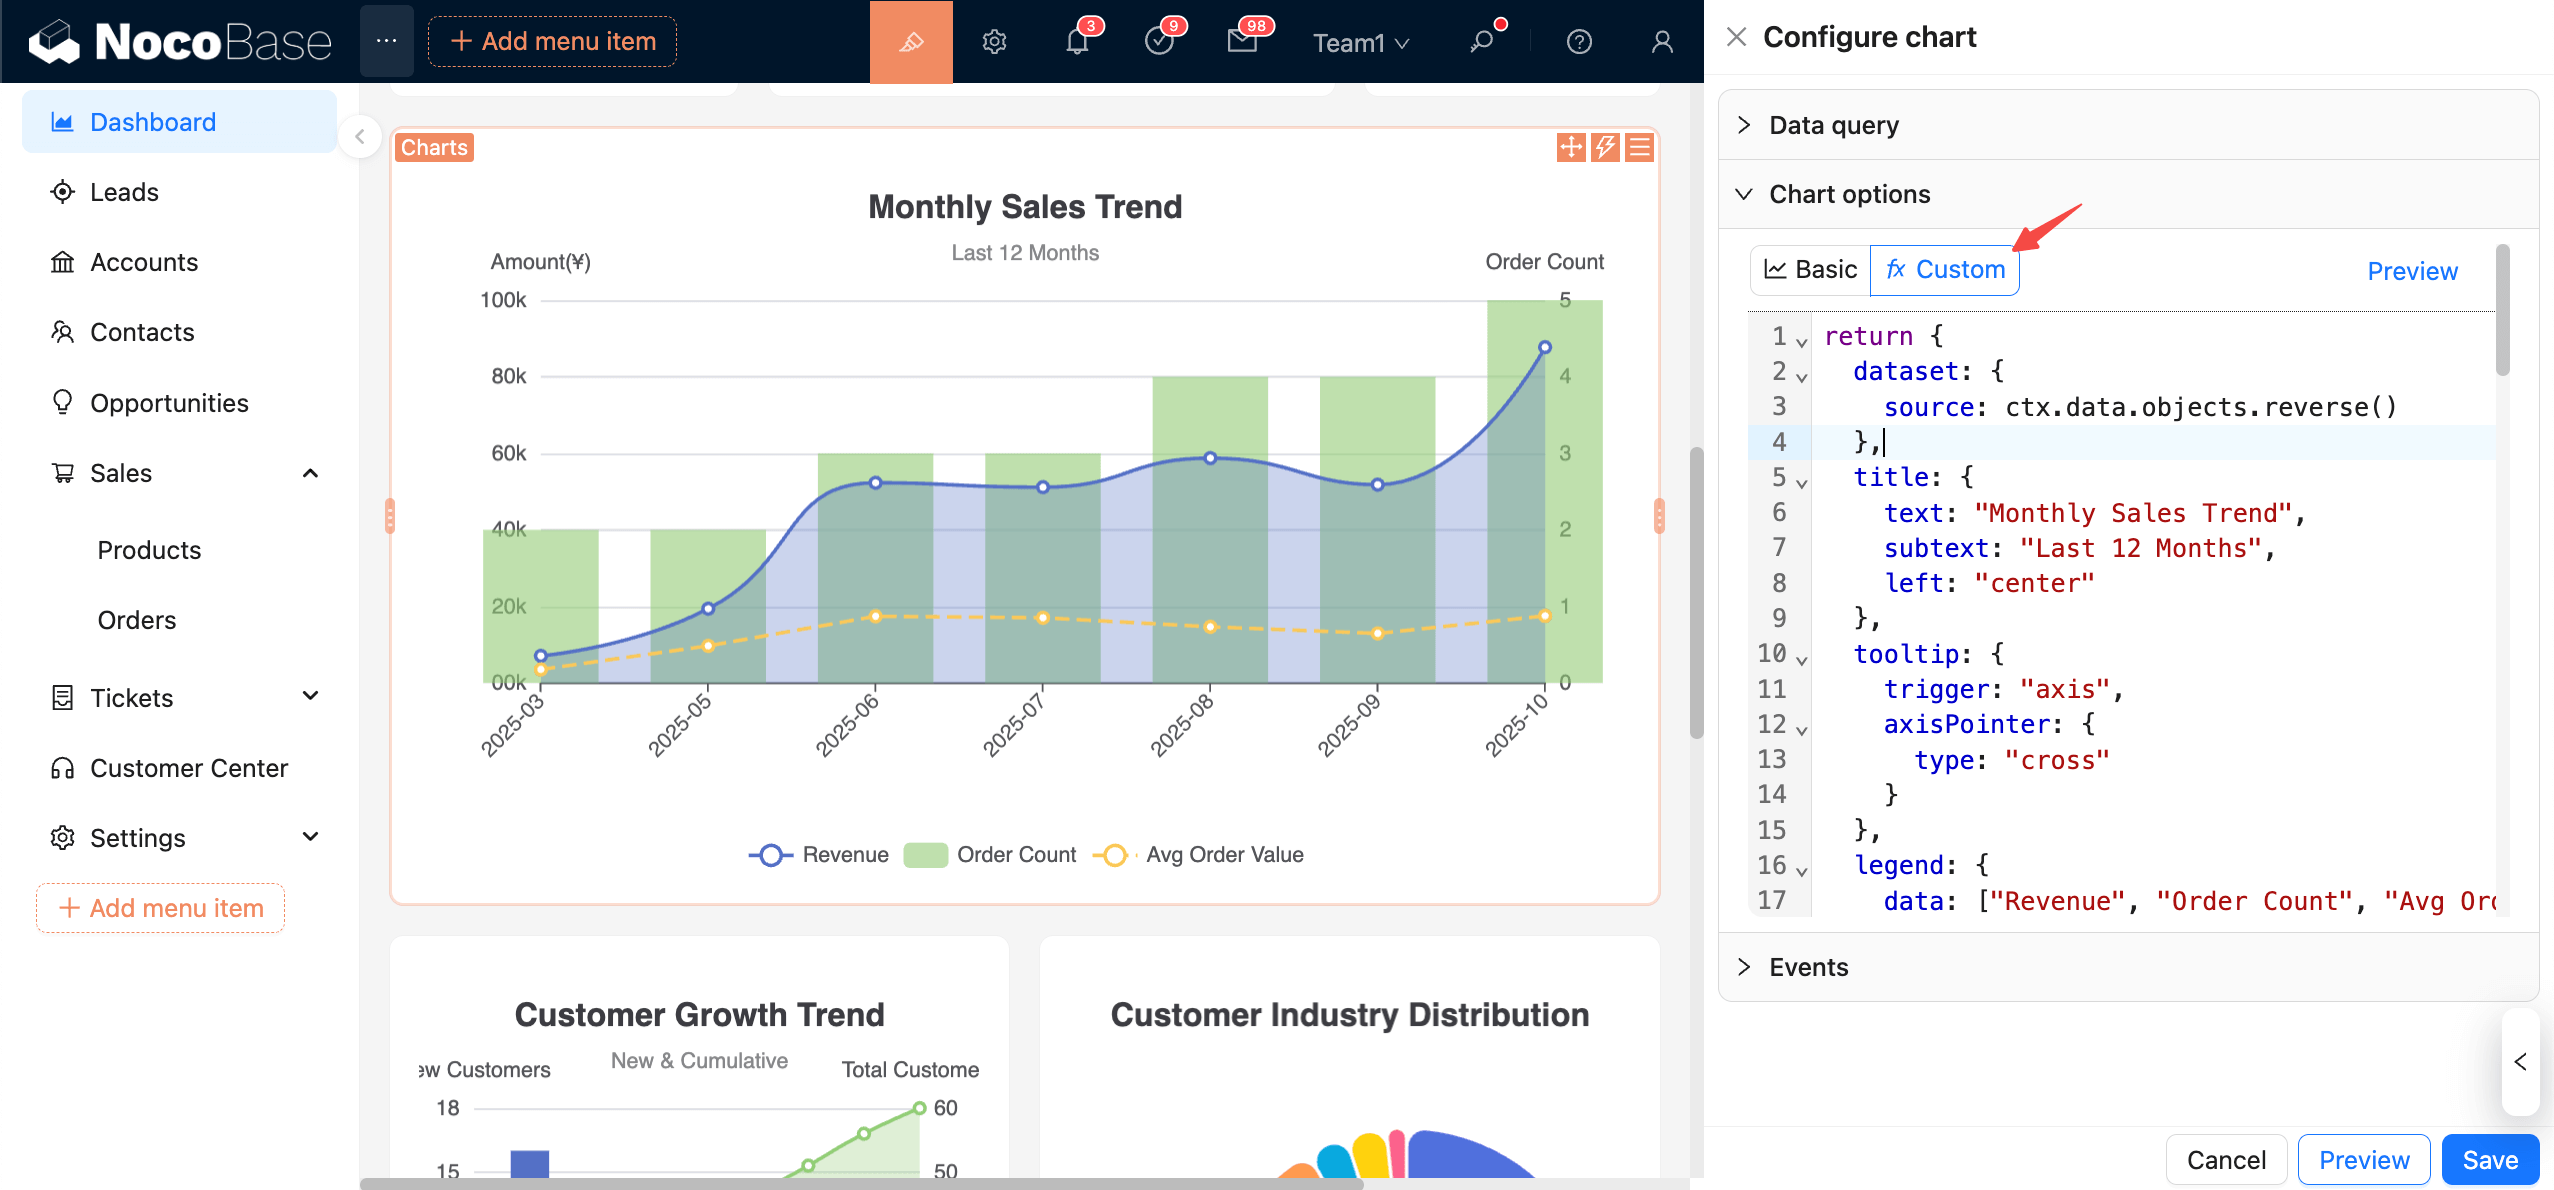Click the user profile icon
The image size is (2554, 1190).
[x=1661, y=42]
